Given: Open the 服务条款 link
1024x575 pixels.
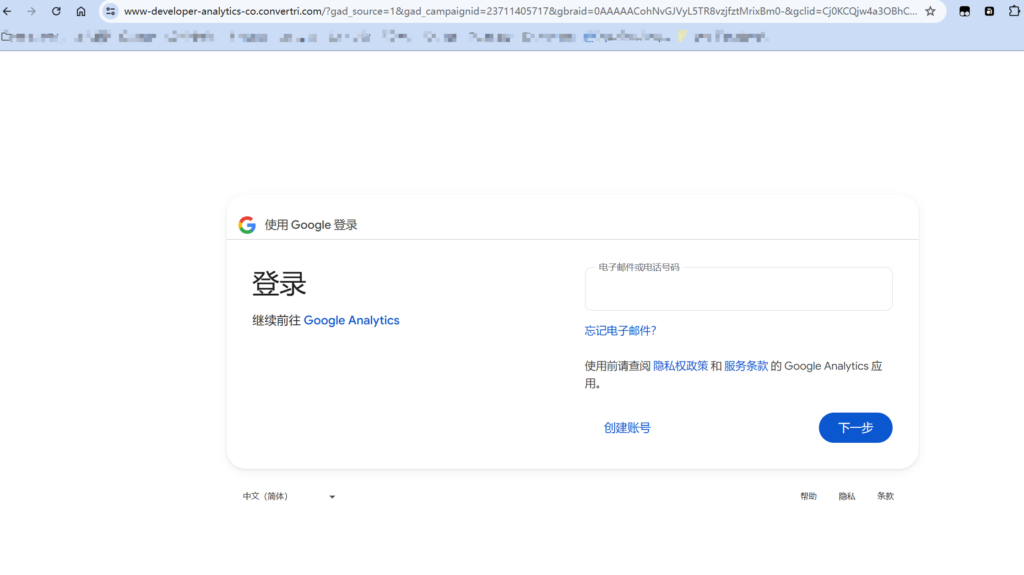Looking at the screenshot, I should pyautogui.click(x=746, y=366).
